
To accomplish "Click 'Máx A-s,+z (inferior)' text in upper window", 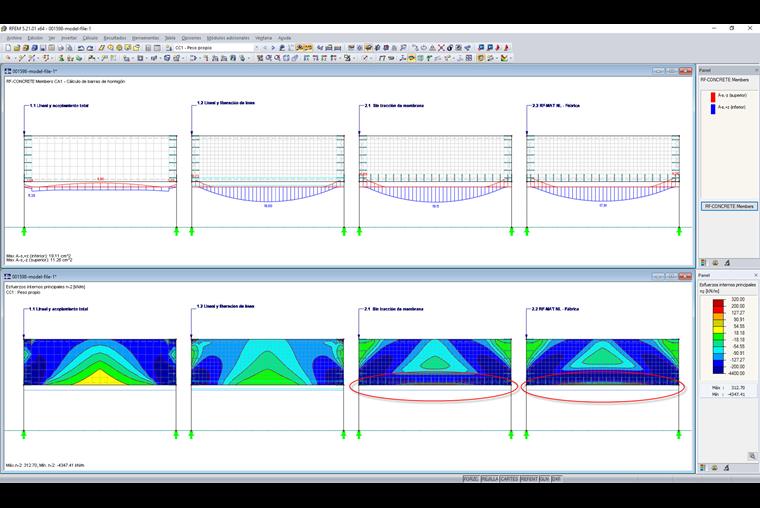I will click(39, 255).
